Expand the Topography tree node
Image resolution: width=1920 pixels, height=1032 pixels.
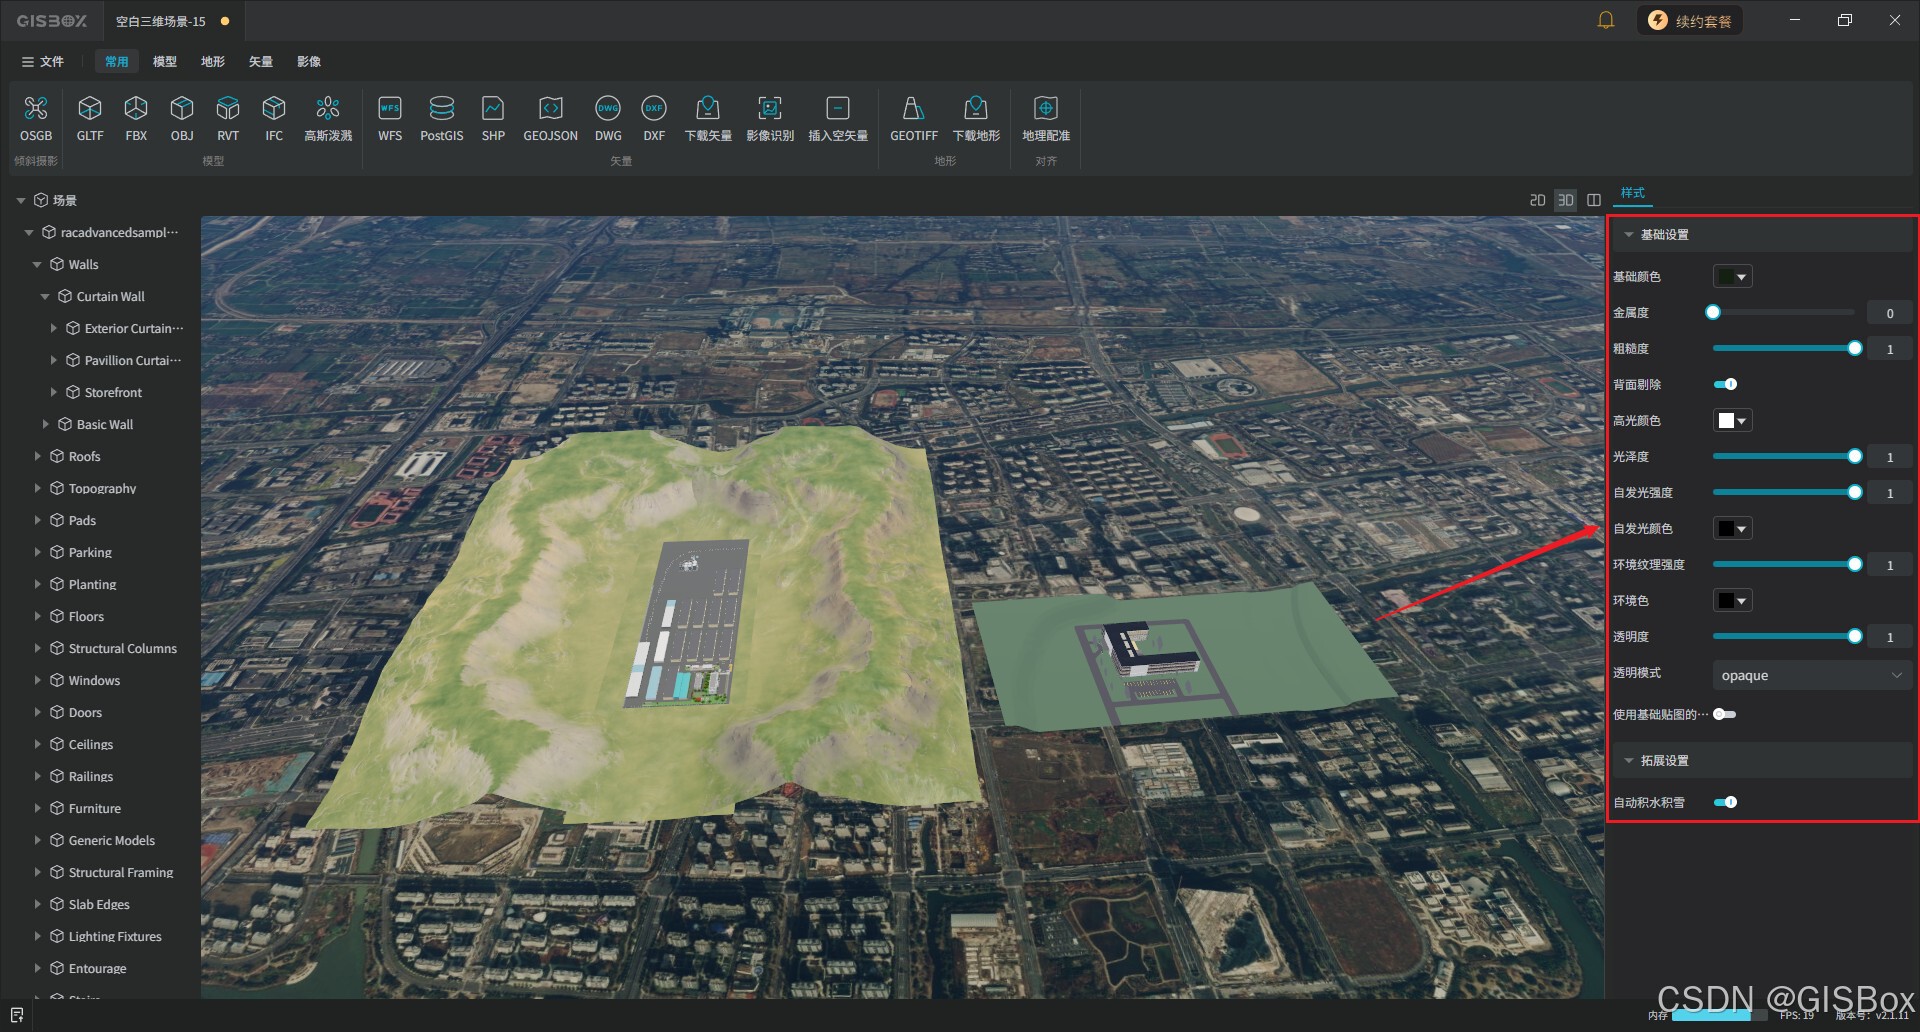pos(37,488)
